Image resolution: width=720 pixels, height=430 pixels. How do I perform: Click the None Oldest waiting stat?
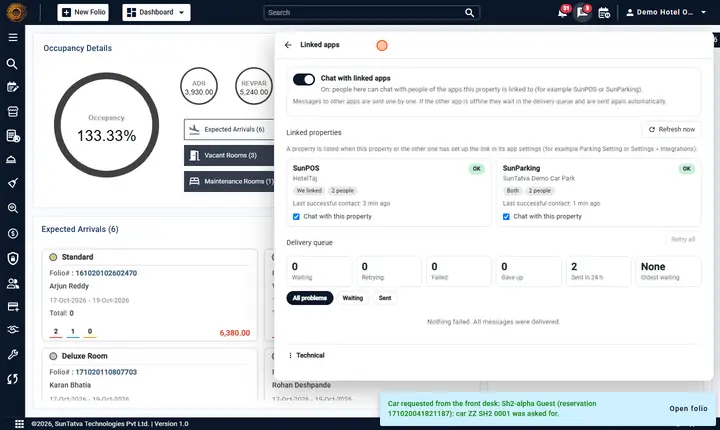click(x=669, y=272)
